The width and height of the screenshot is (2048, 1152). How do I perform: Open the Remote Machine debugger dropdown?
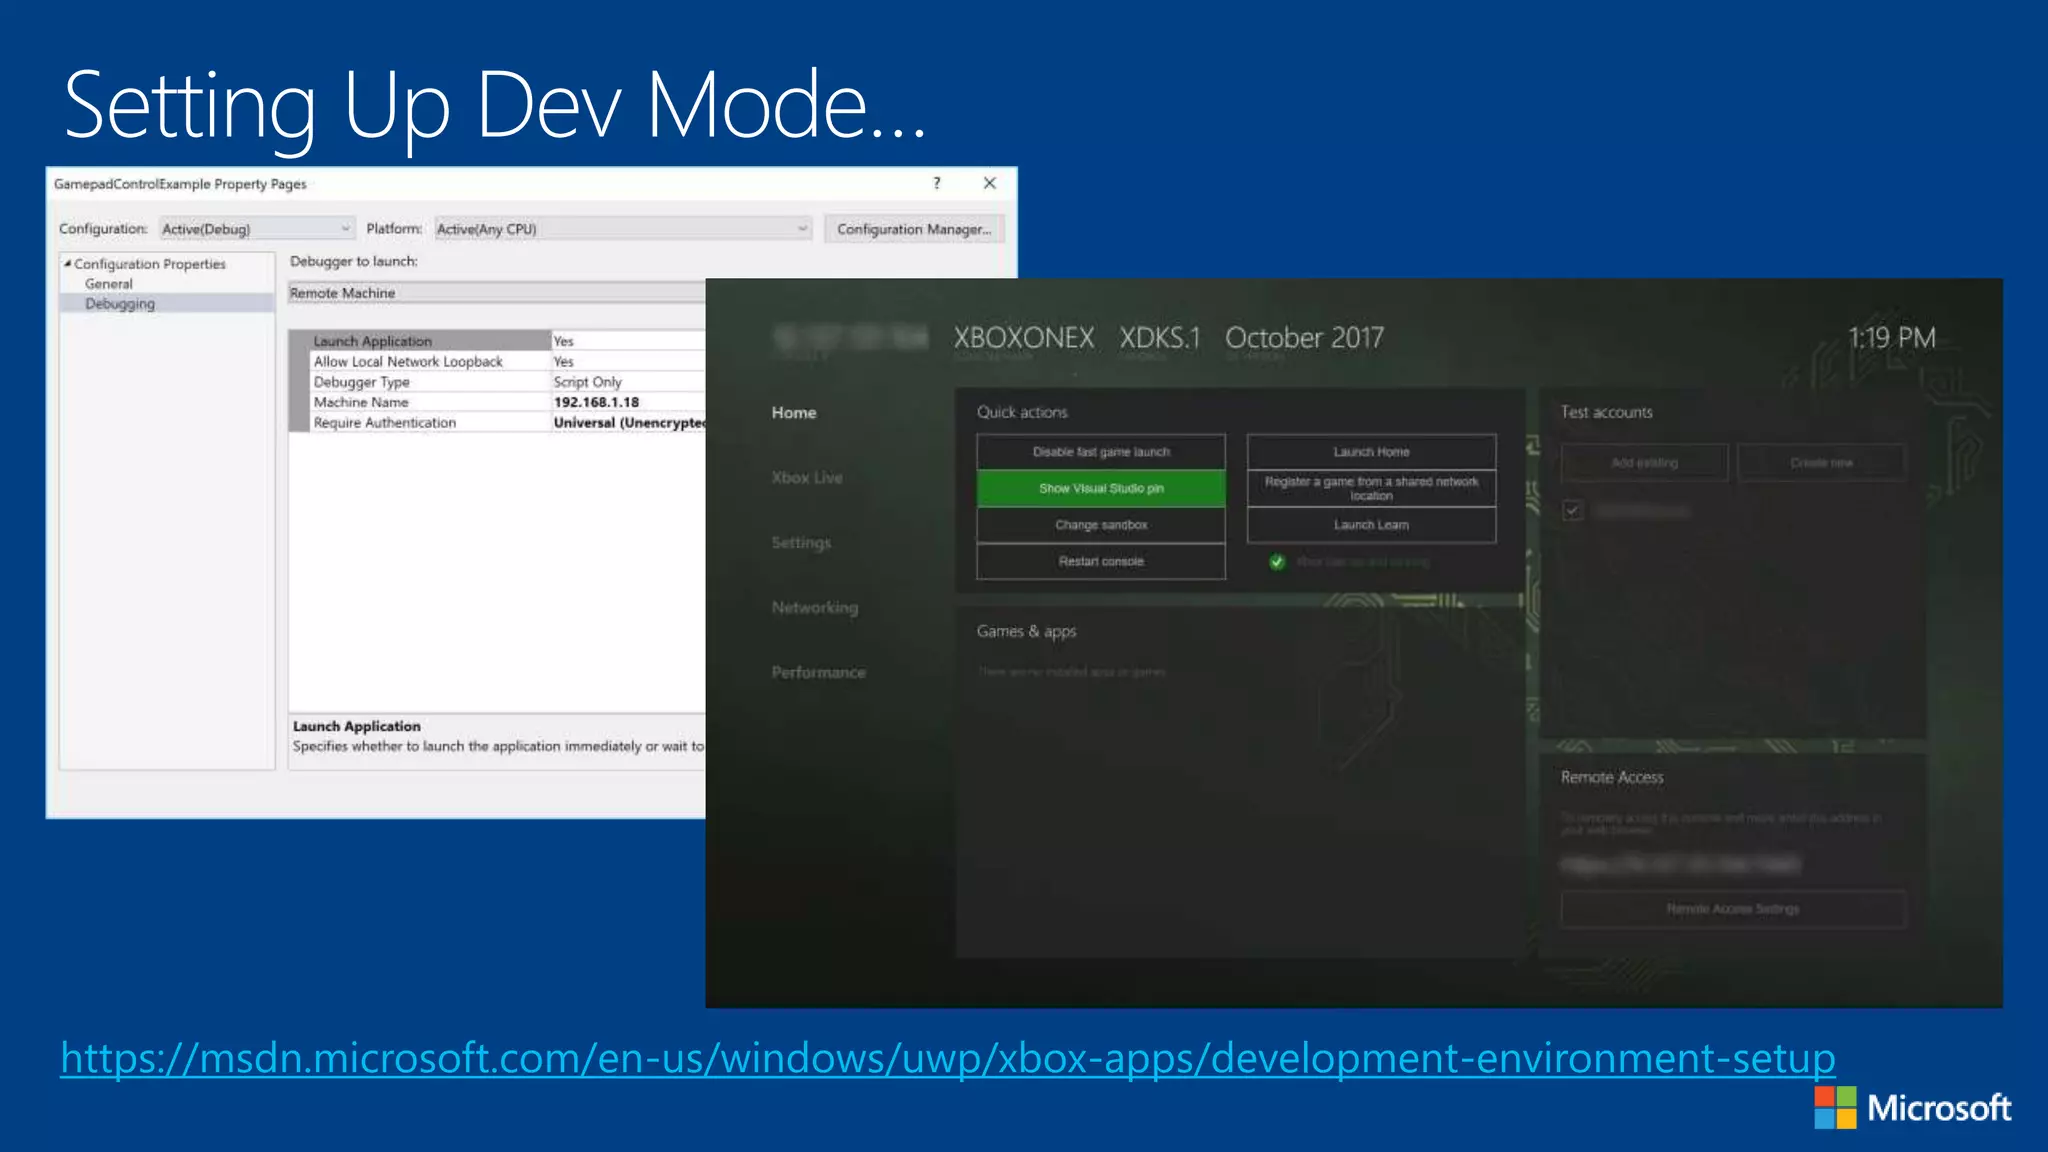coord(496,293)
